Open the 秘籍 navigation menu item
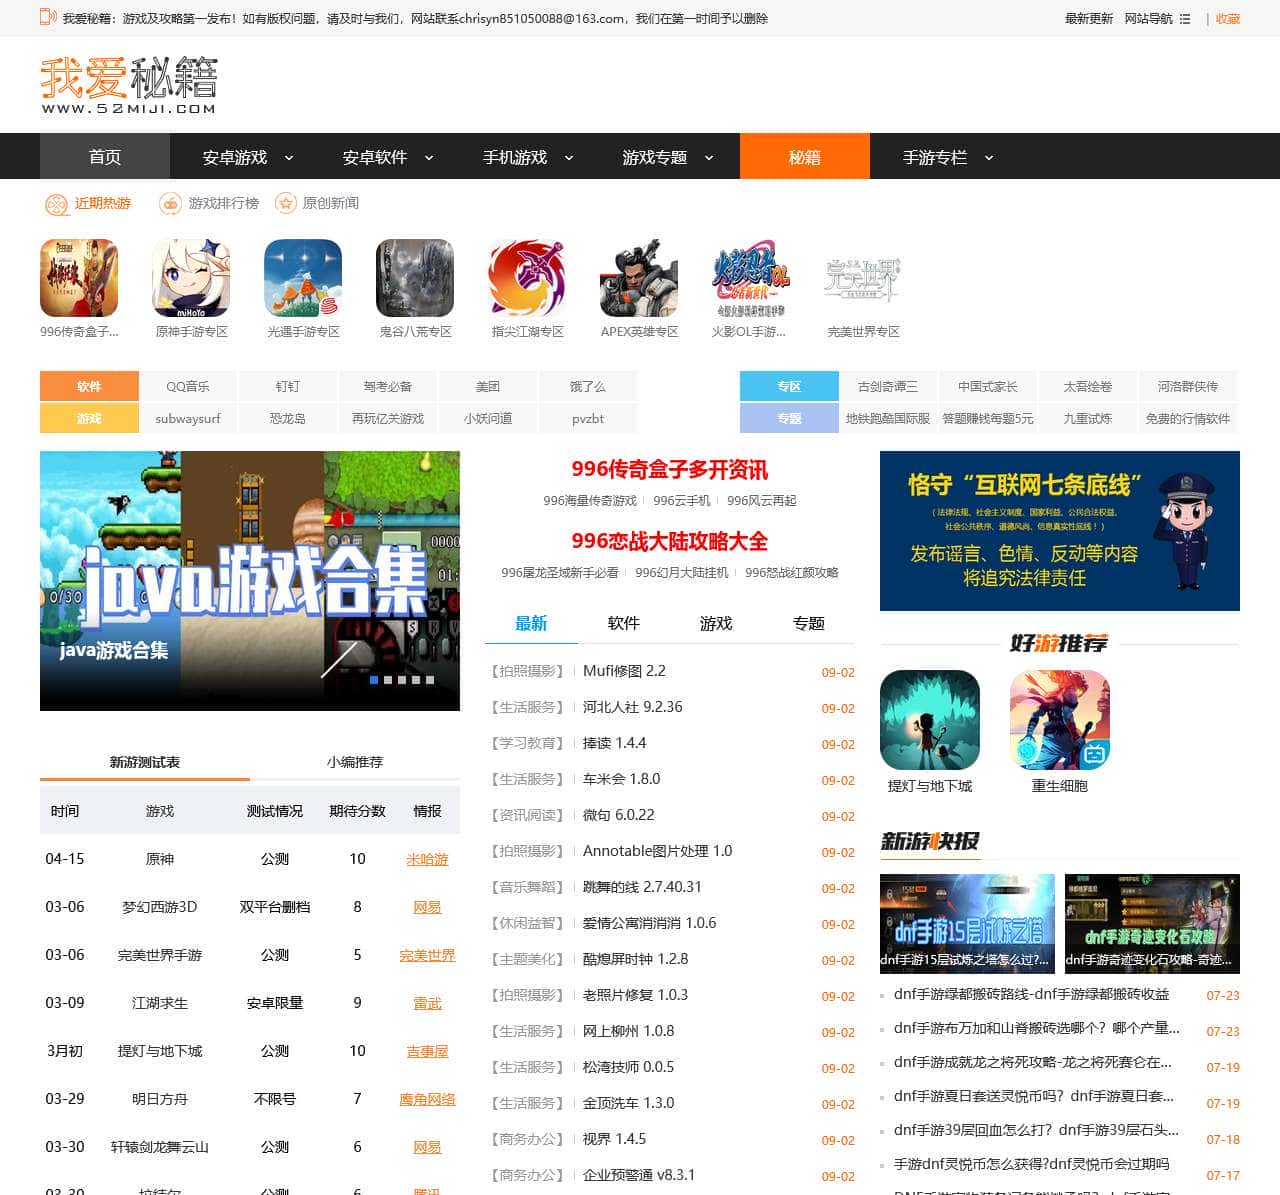Viewport: 1280px width, 1195px height. click(804, 157)
